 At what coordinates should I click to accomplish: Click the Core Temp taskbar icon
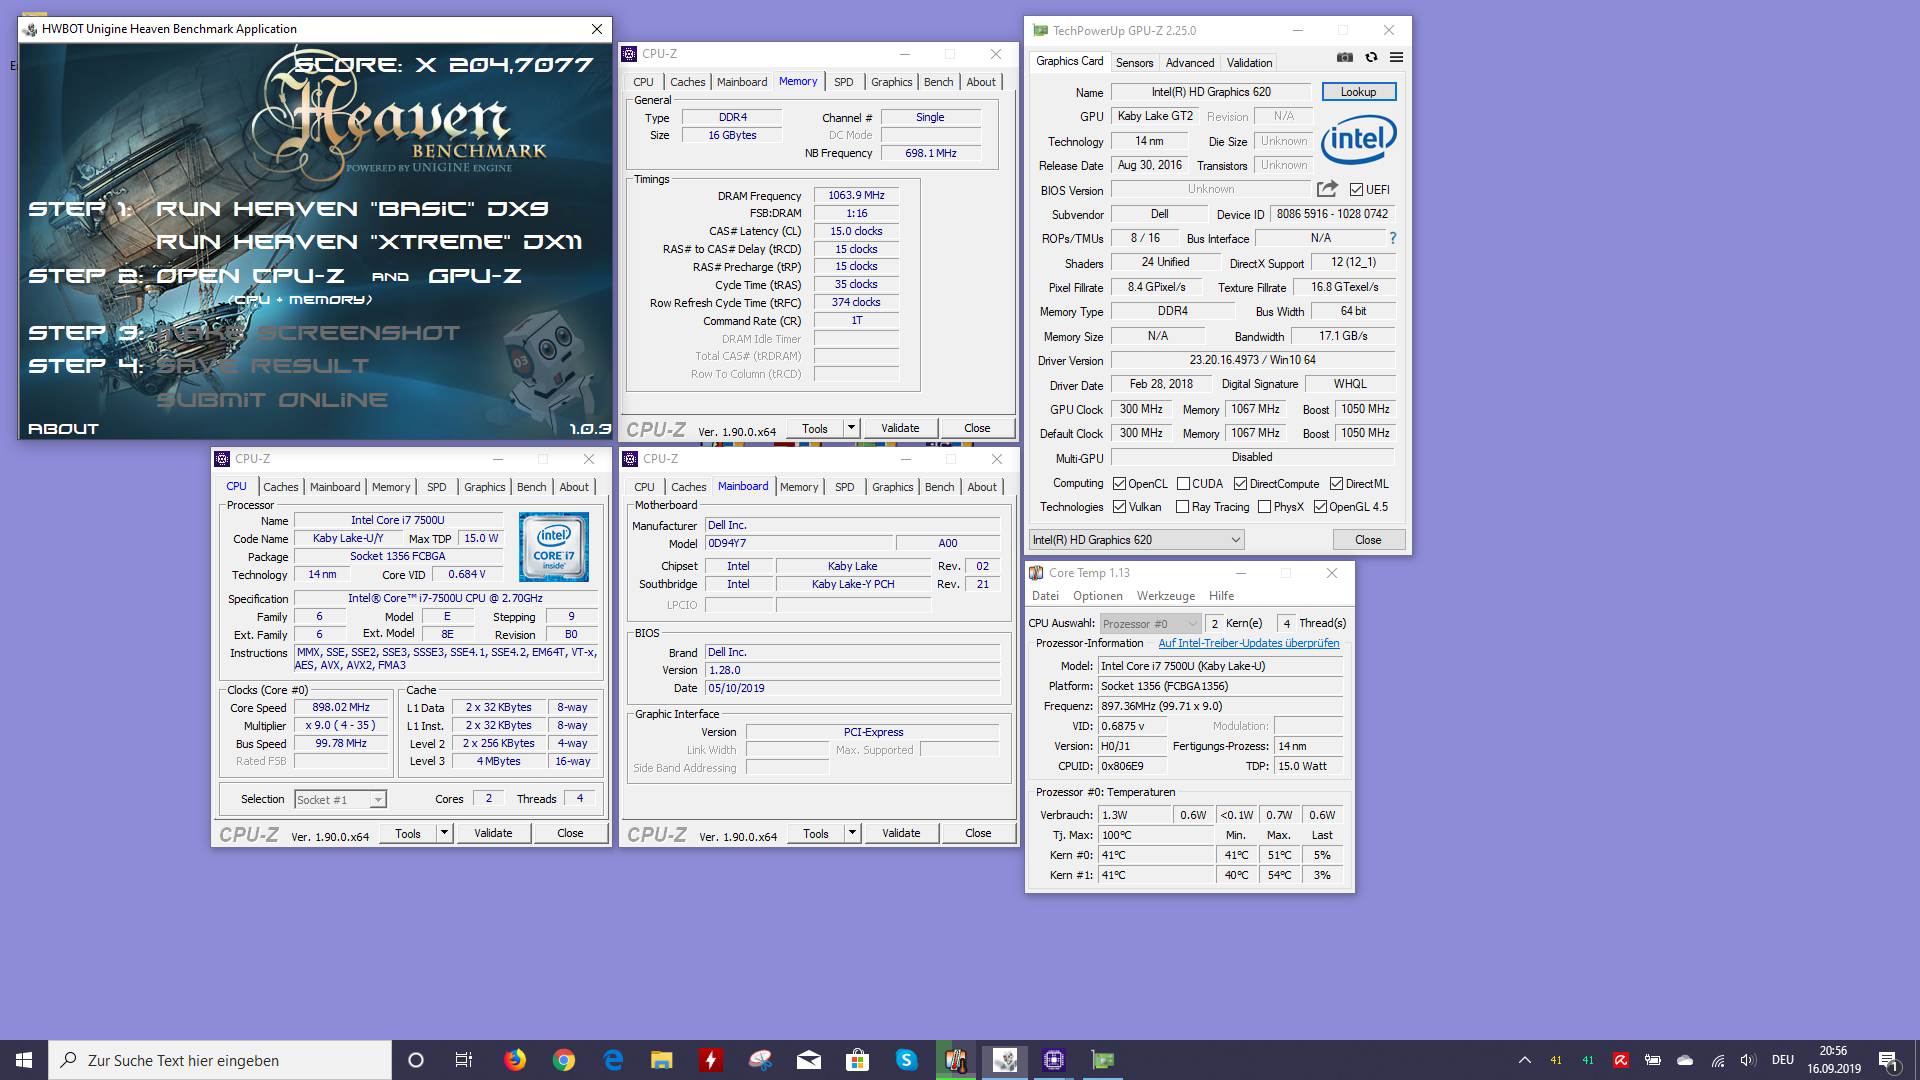click(956, 1060)
